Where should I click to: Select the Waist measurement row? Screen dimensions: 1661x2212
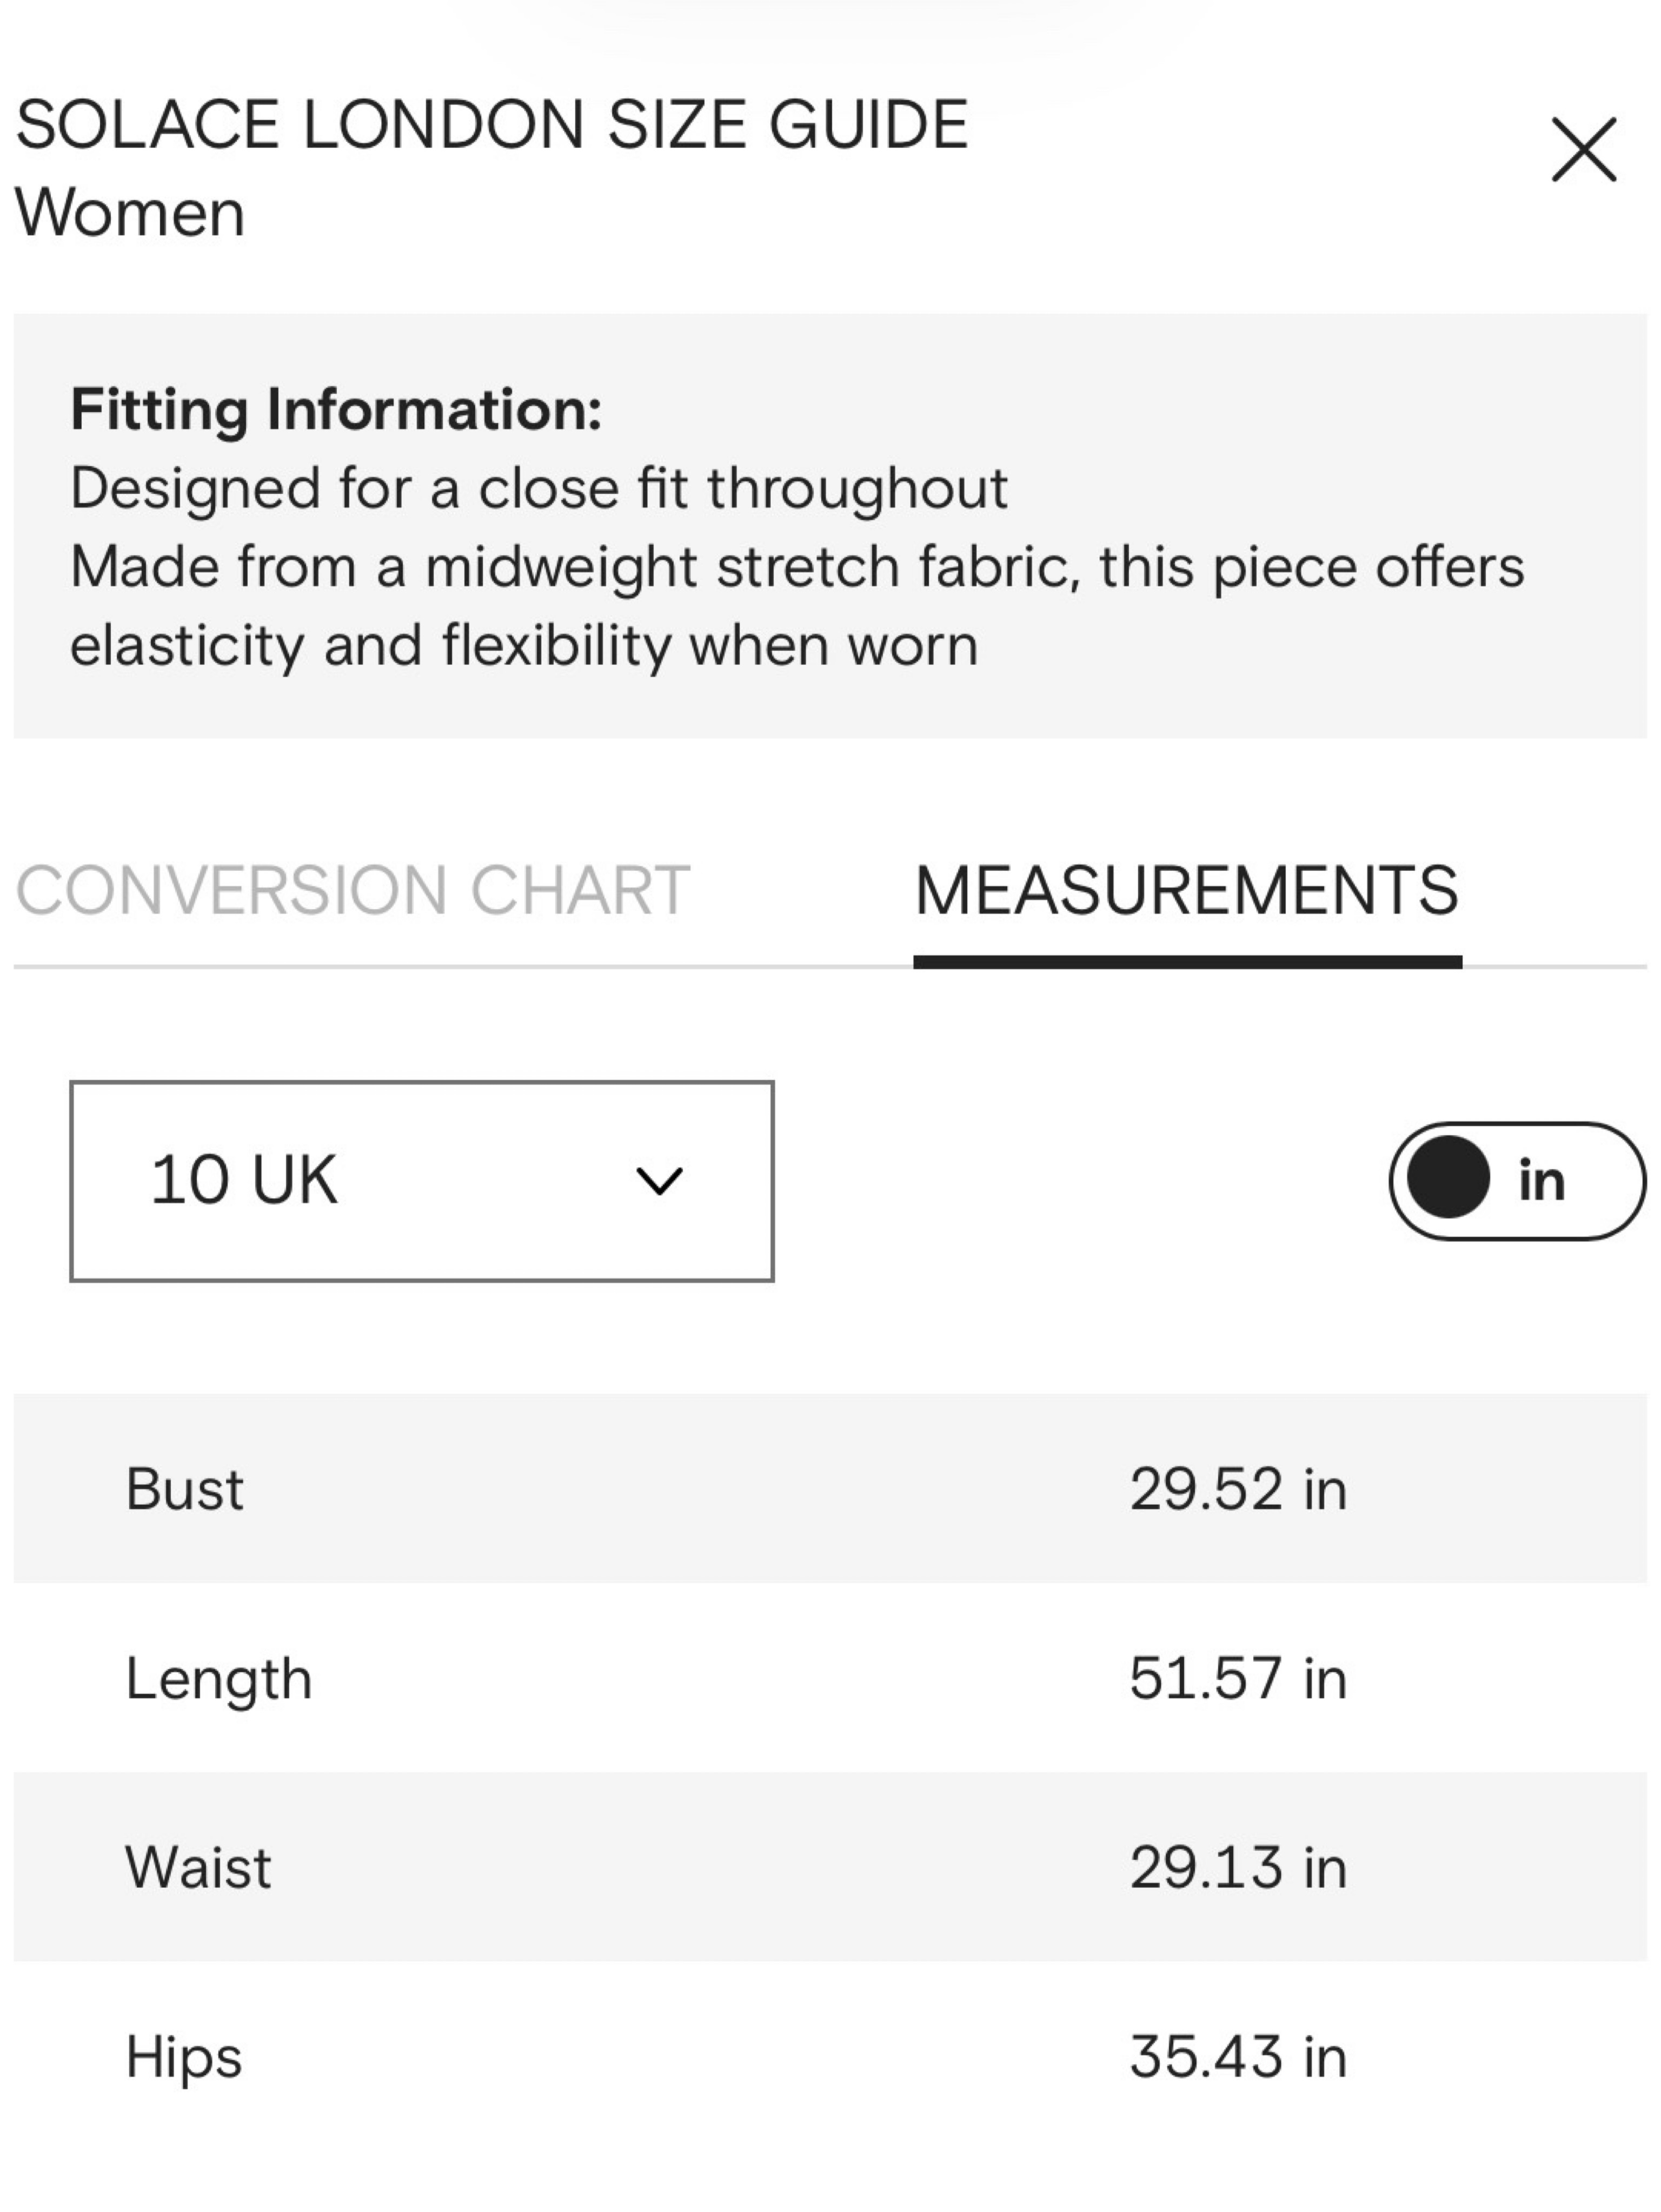click(830, 1866)
